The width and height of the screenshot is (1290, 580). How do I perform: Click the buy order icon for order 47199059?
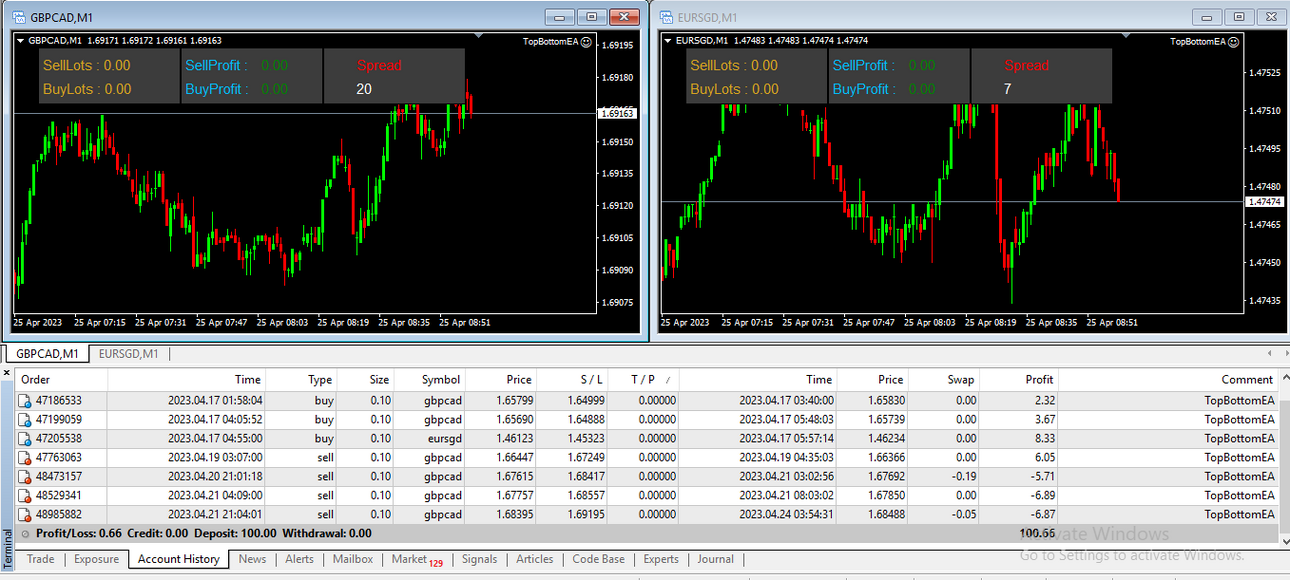tap(25, 420)
